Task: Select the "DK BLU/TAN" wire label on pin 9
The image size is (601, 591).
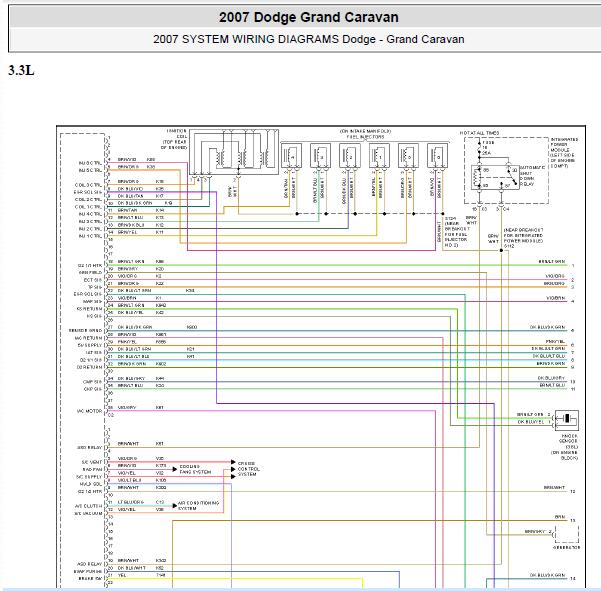Action: pos(130,196)
